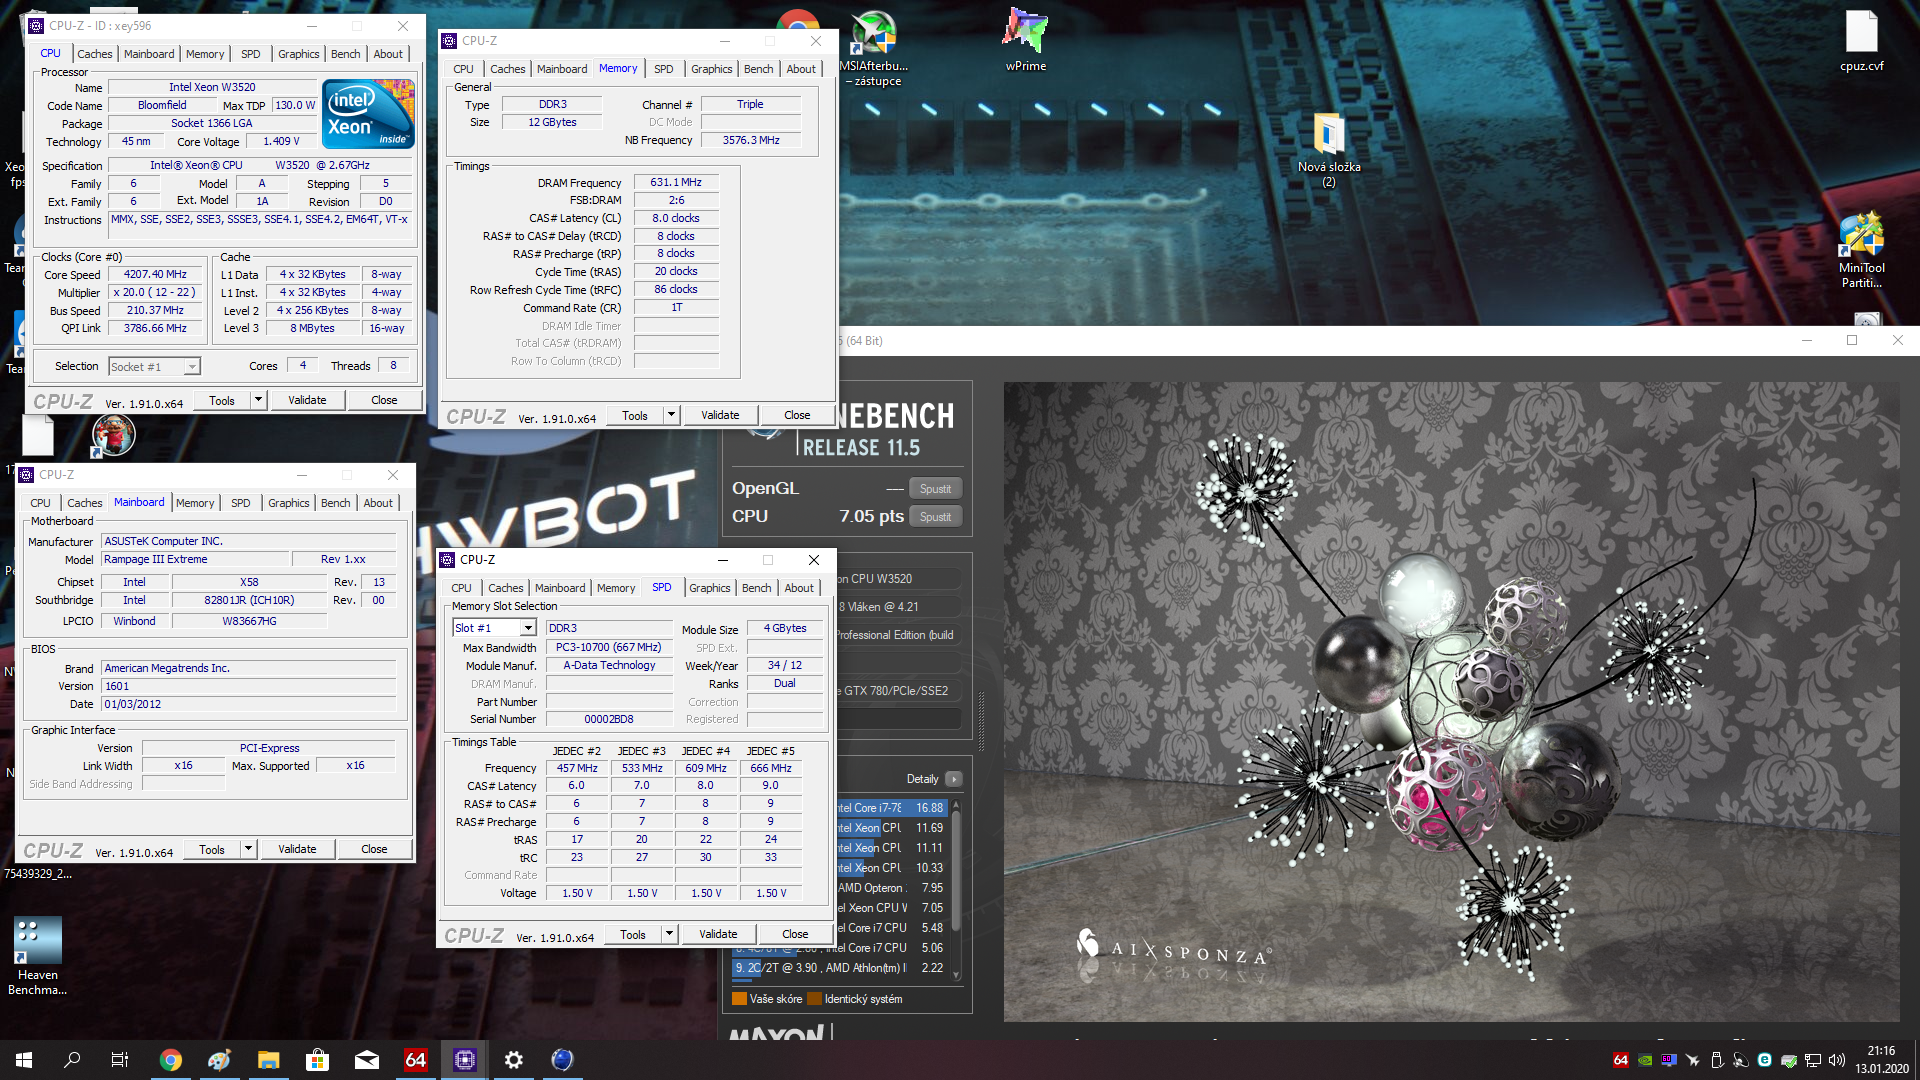
Task: Click Tools button in CPU-Z SPD window
Action: click(633, 934)
